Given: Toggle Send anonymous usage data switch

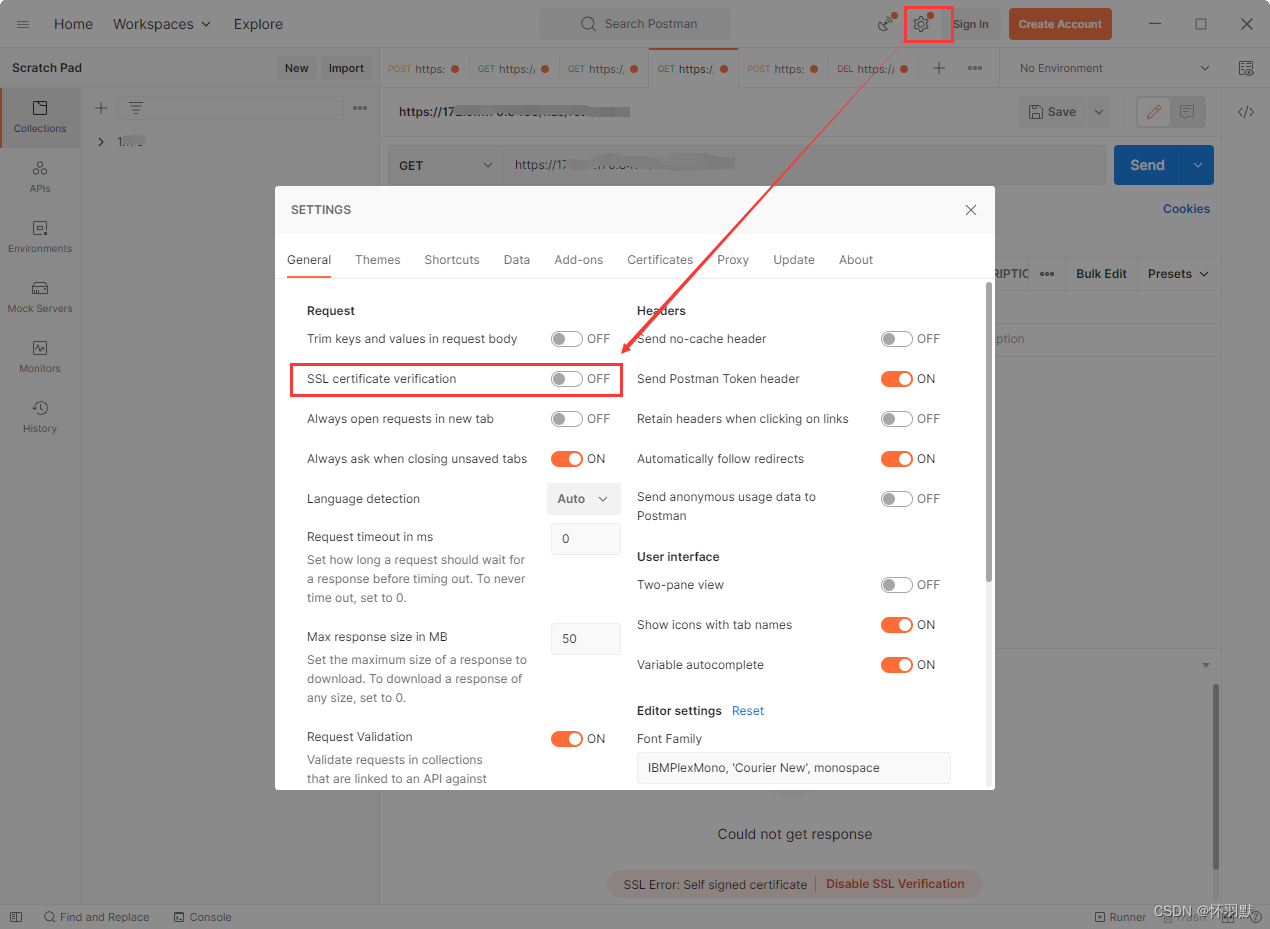Looking at the screenshot, I should tap(896, 499).
